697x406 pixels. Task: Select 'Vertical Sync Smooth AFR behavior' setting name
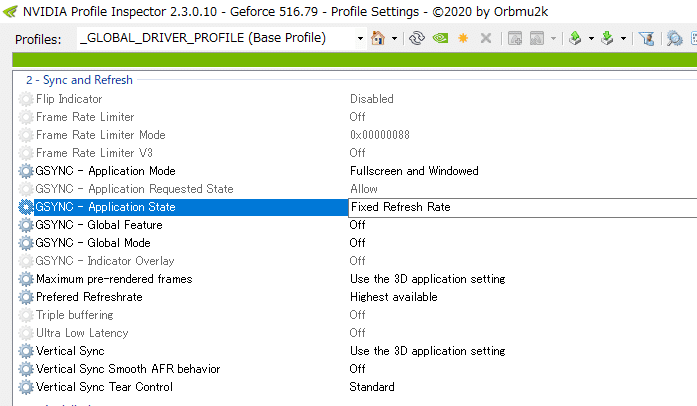tap(128, 369)
